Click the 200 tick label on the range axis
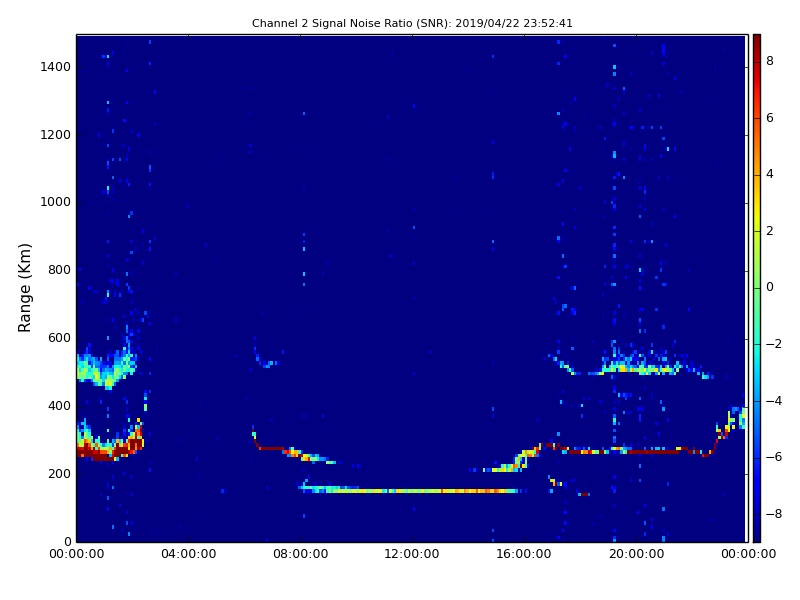The height and width of the screenshot is (600, 800). click(59, 473)
